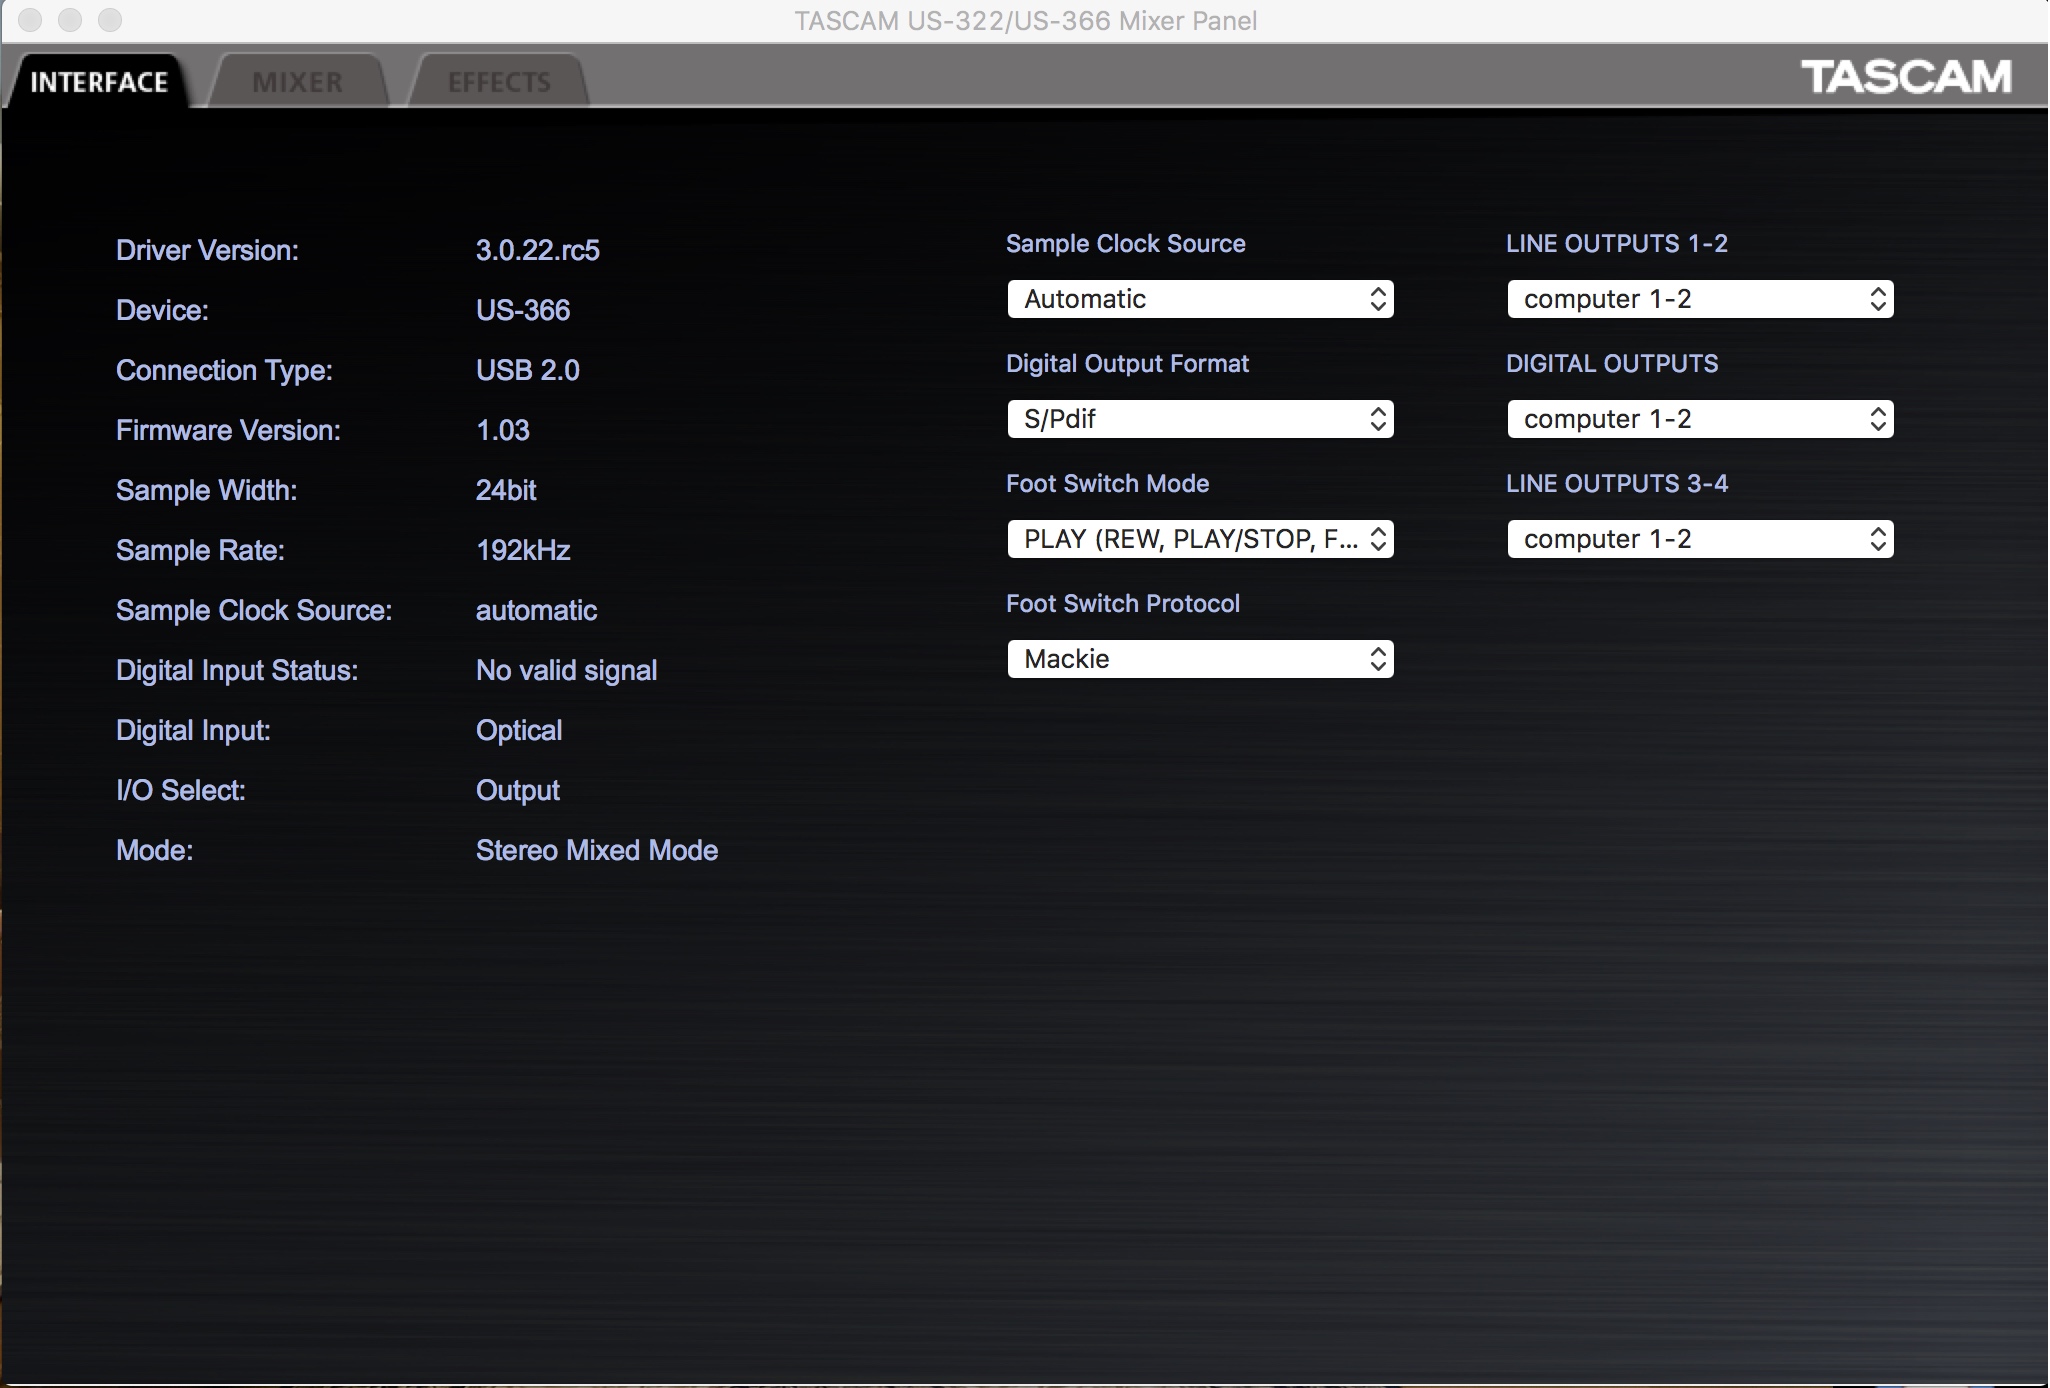Screen dimensions: 2050x1388
Task: Click the TASCAM logo
Action: [1906, 77]
